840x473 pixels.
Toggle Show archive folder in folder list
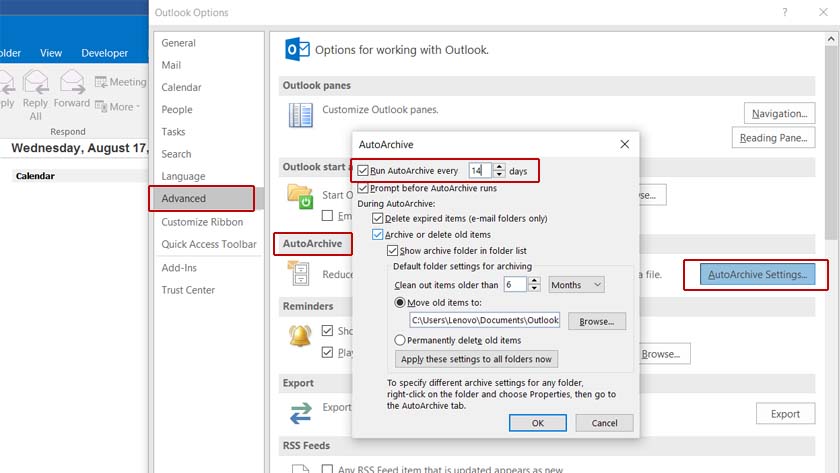tap(392, 250)
